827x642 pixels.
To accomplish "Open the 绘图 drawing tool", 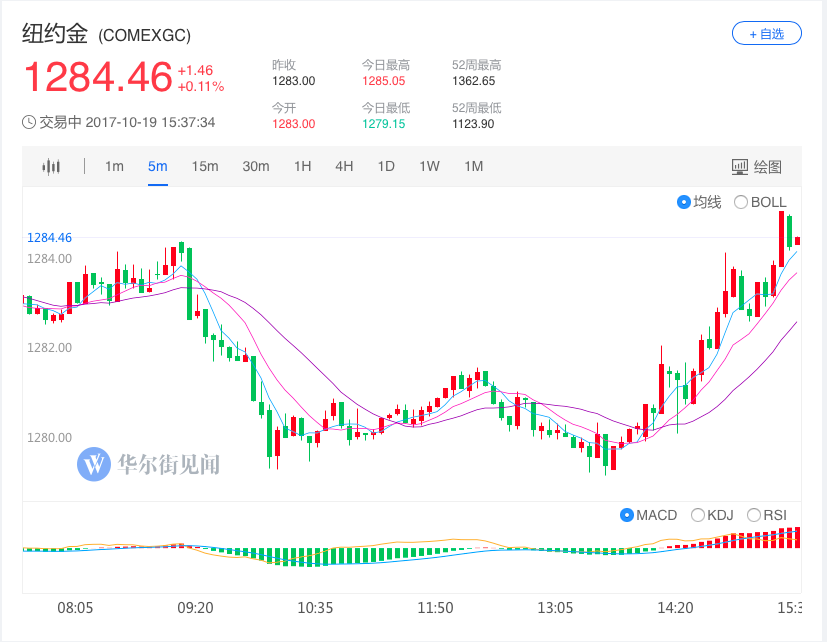I will (756, 167).
